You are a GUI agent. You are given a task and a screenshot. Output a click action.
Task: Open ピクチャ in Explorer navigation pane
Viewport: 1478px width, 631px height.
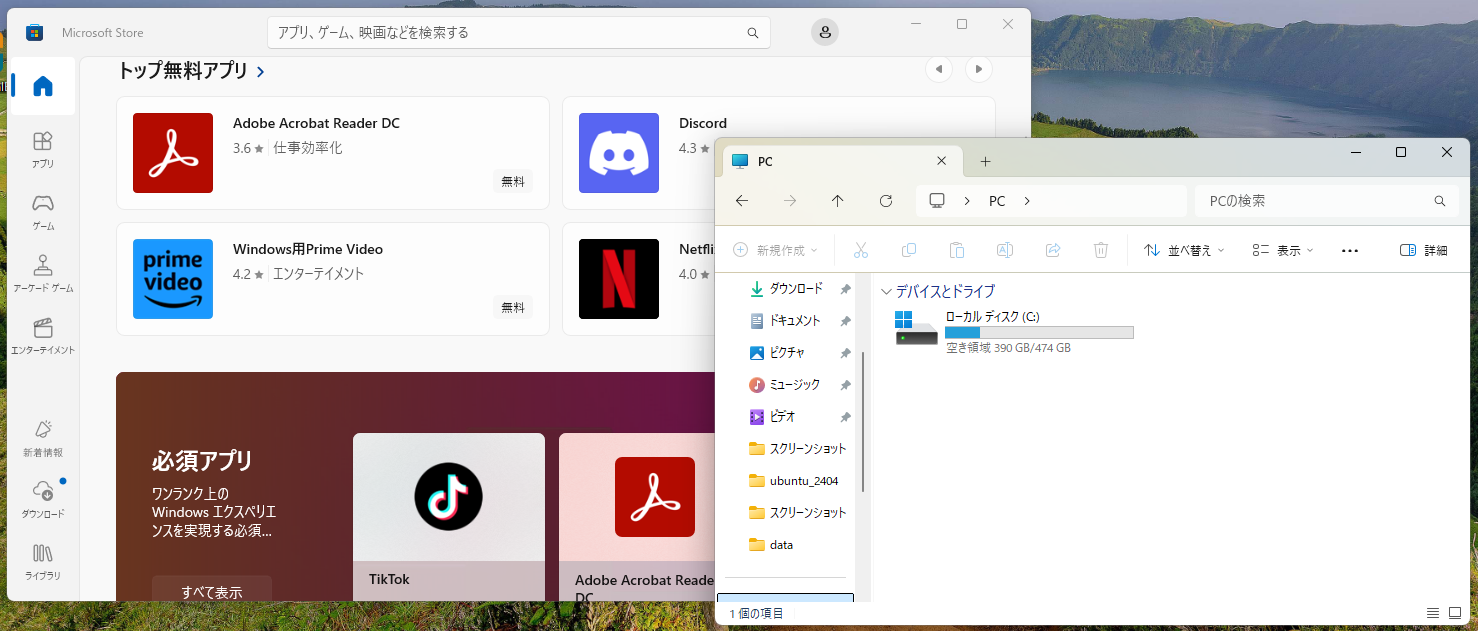[779, 353]
